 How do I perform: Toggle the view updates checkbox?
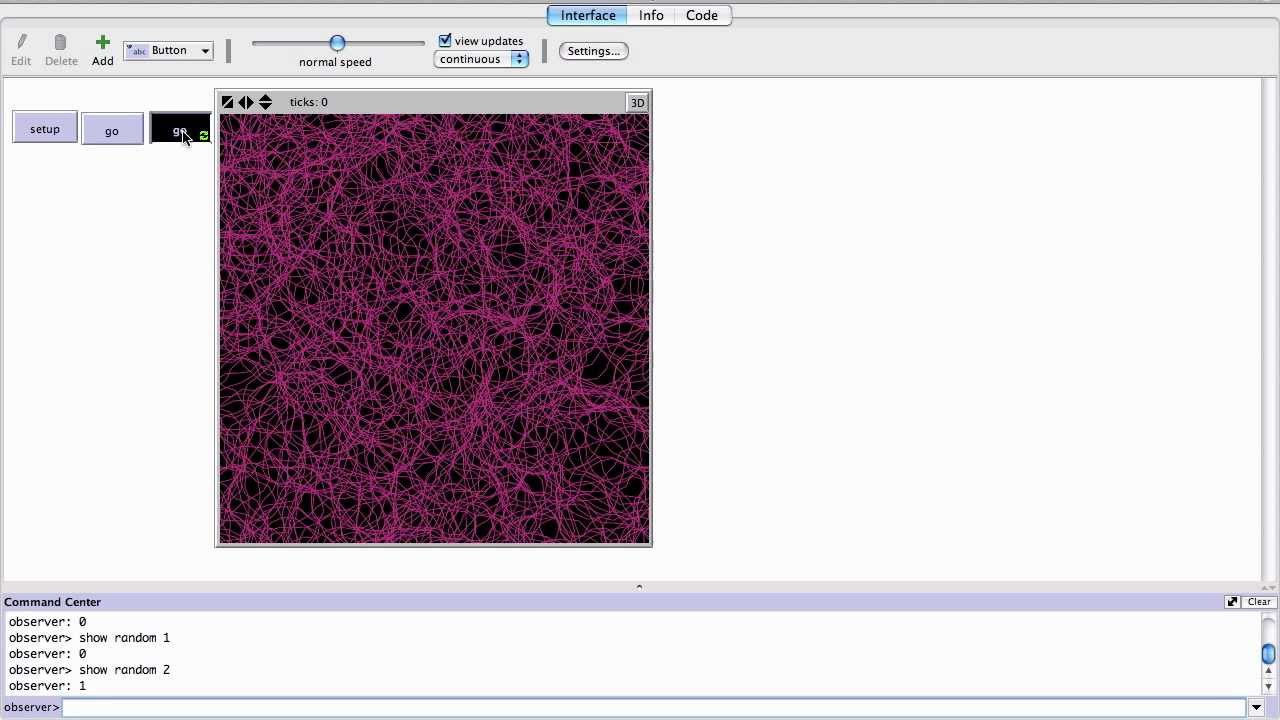[445, 41]
